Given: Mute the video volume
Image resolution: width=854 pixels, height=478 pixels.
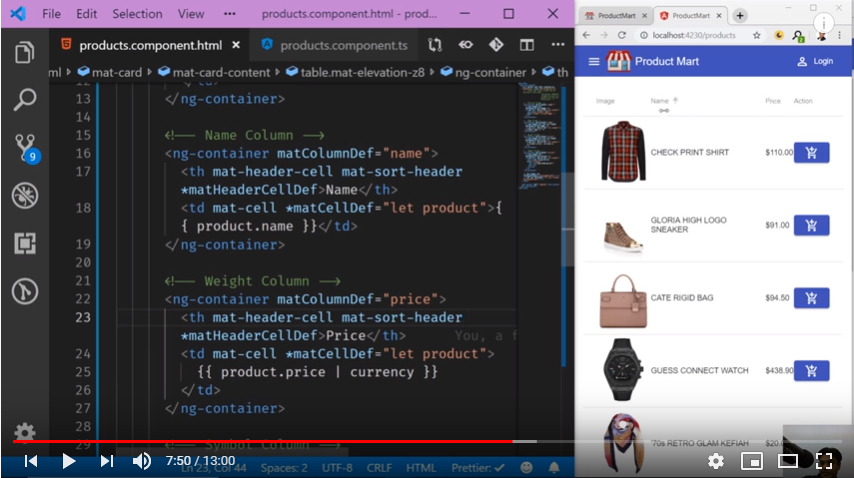Looking at the screenshot, I should (x=142, y=461).
